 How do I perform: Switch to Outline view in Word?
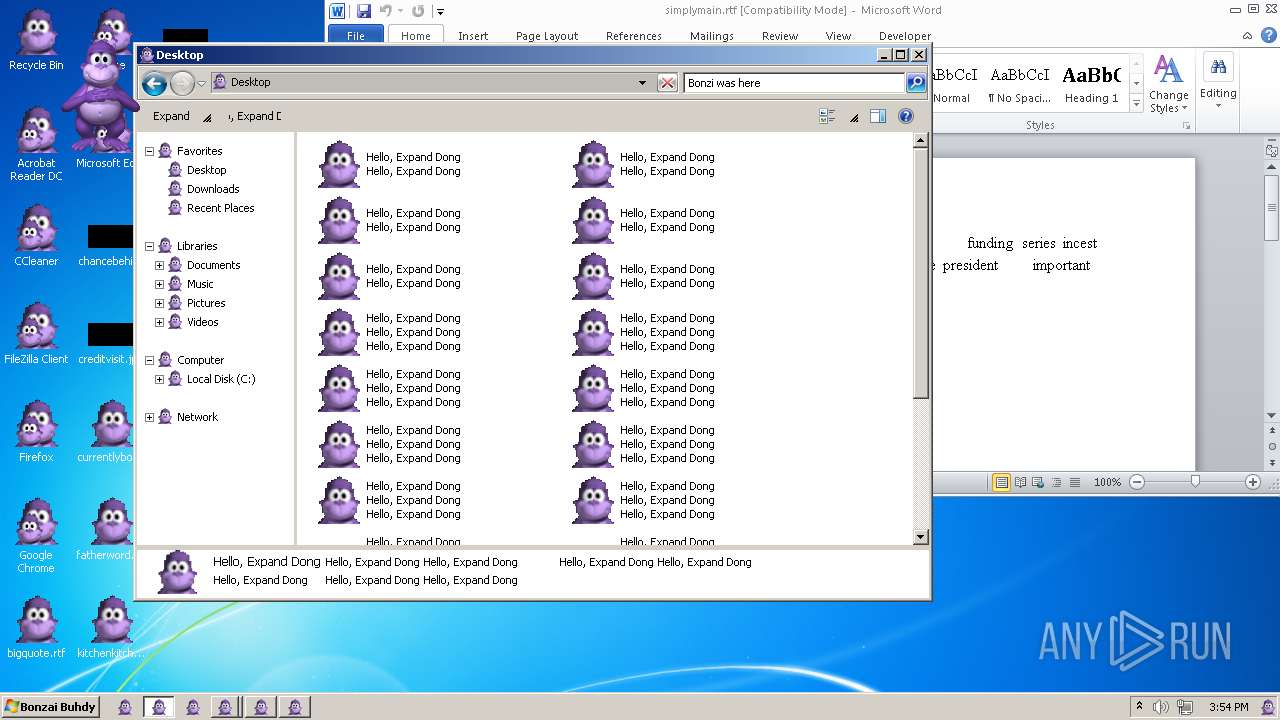pos(1056,482)
